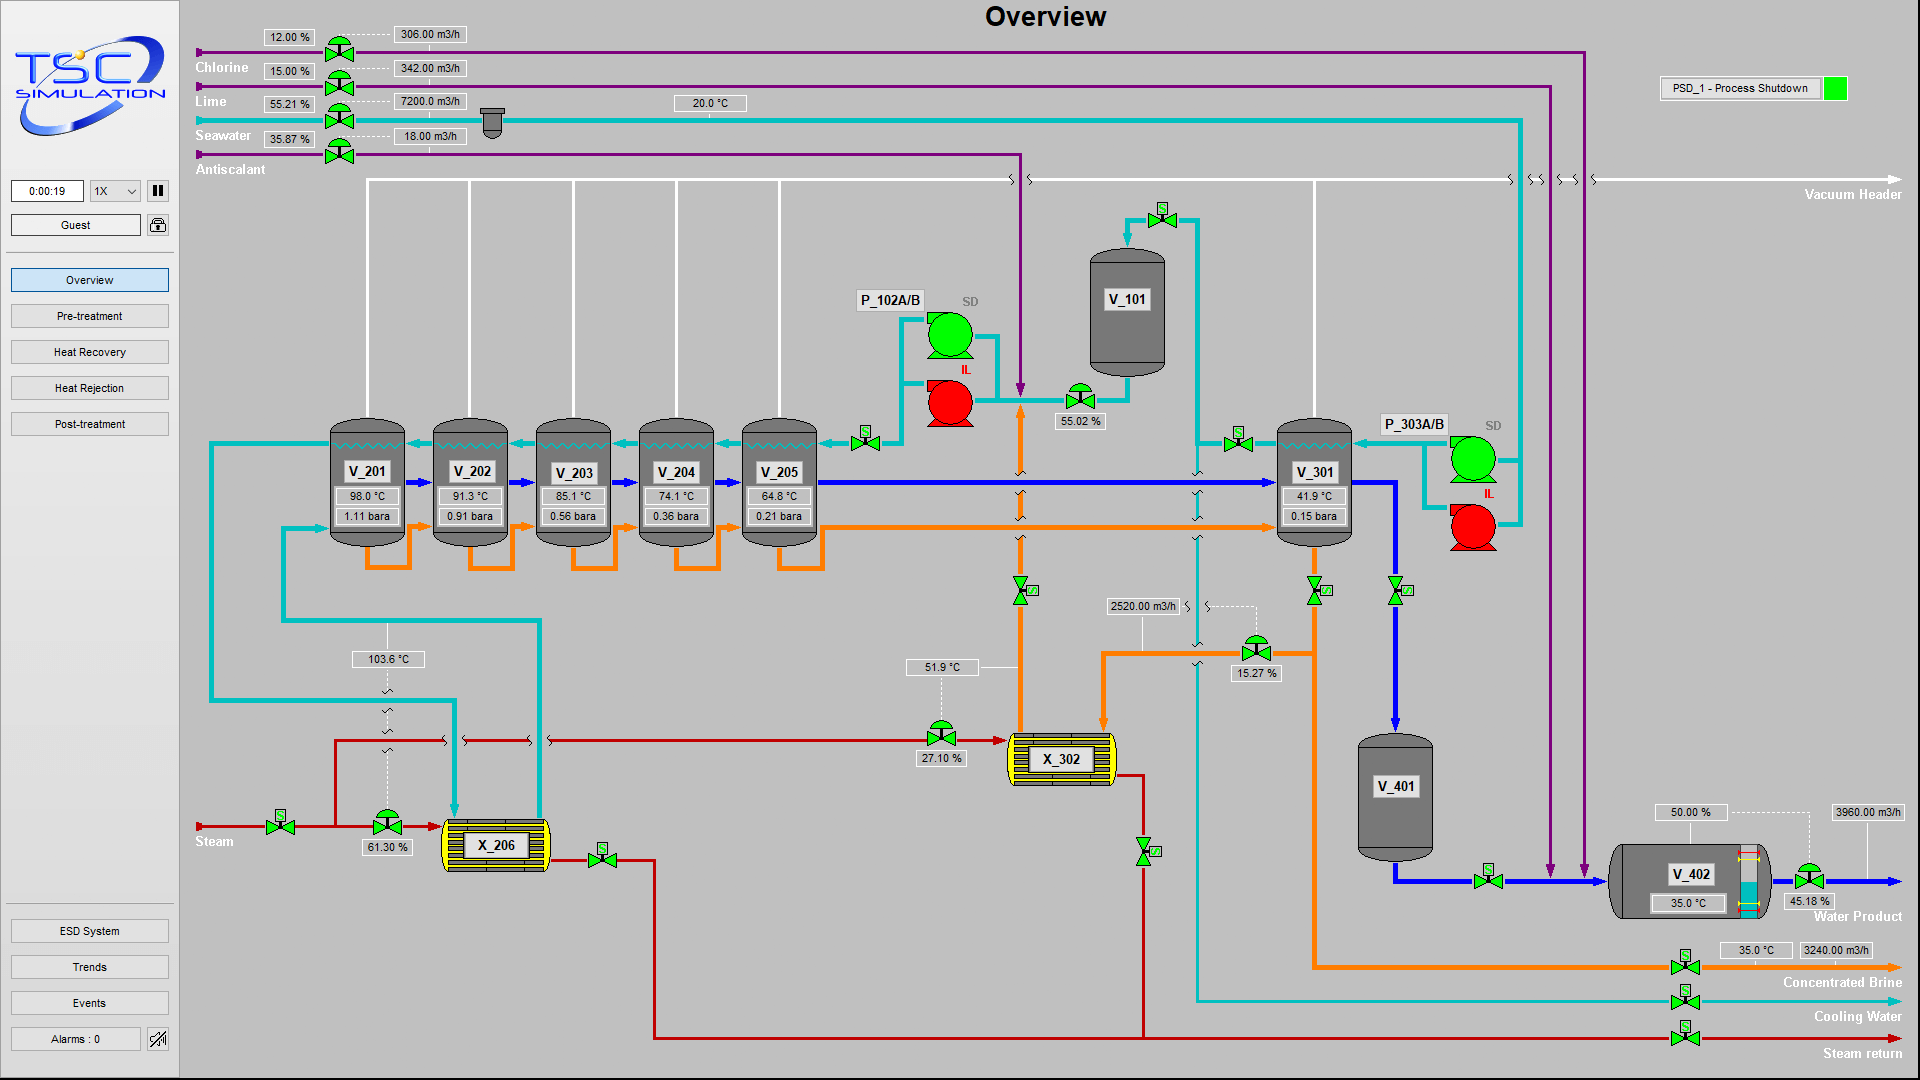Expand the Heat Recovery navigation section
This screenshot has width=1920, height=1080.
pyautogui.click(x=88, y=352)
